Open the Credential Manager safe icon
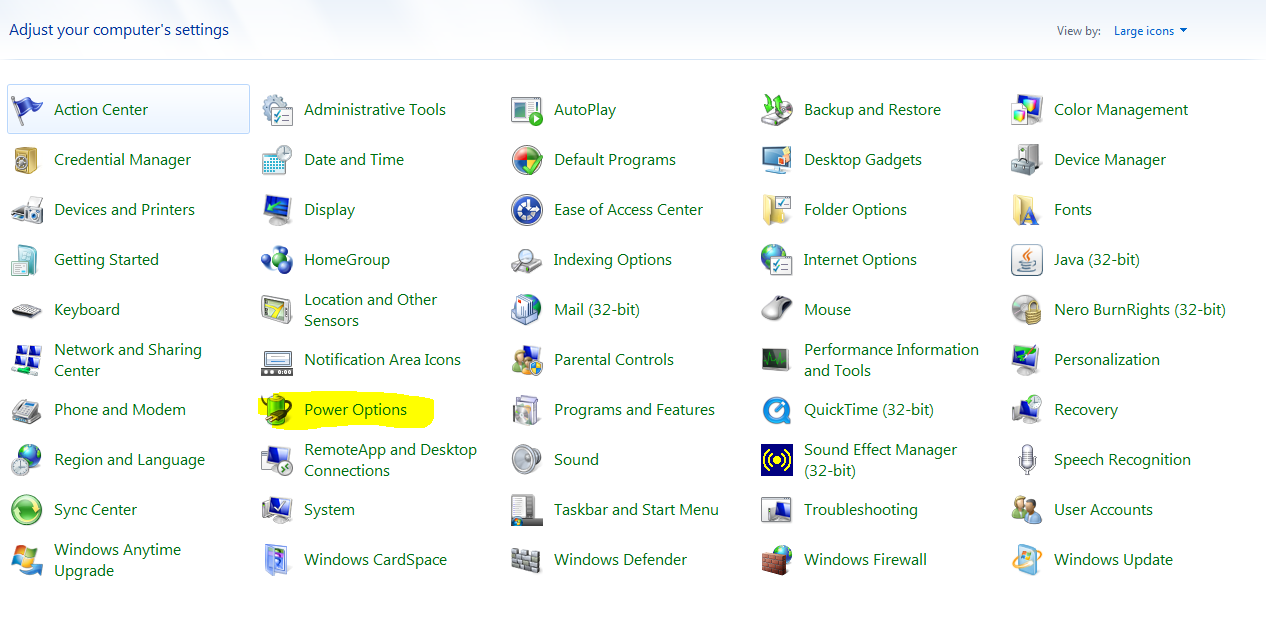Viewport: 1266px width, 626px height. tap(27, 159)
